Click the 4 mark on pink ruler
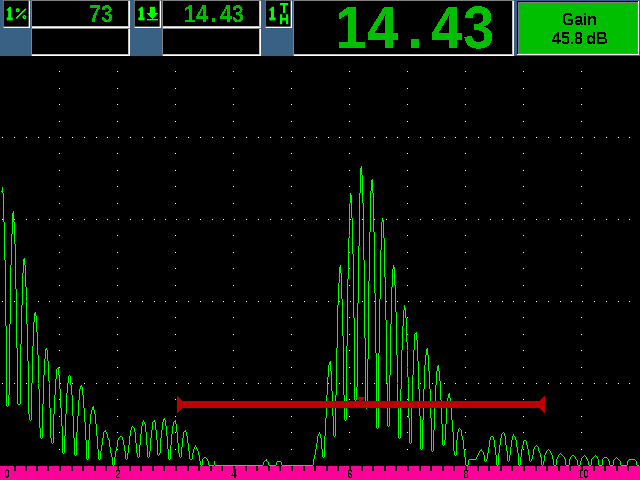 click(234, 473)
